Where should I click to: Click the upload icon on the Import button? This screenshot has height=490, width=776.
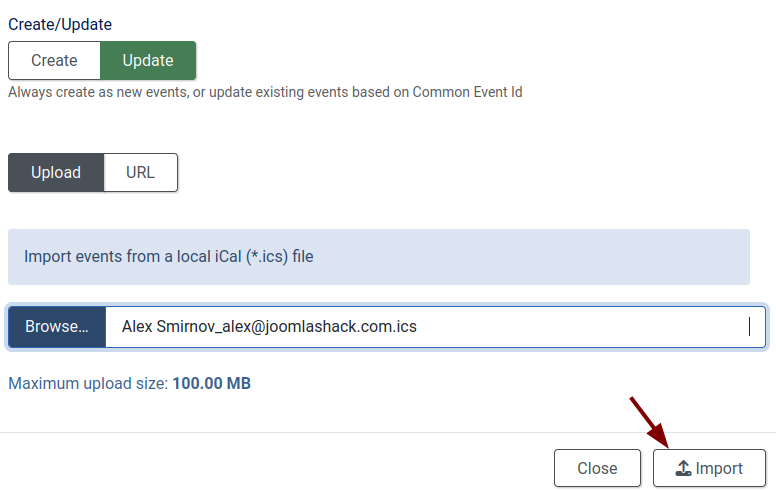684,468
